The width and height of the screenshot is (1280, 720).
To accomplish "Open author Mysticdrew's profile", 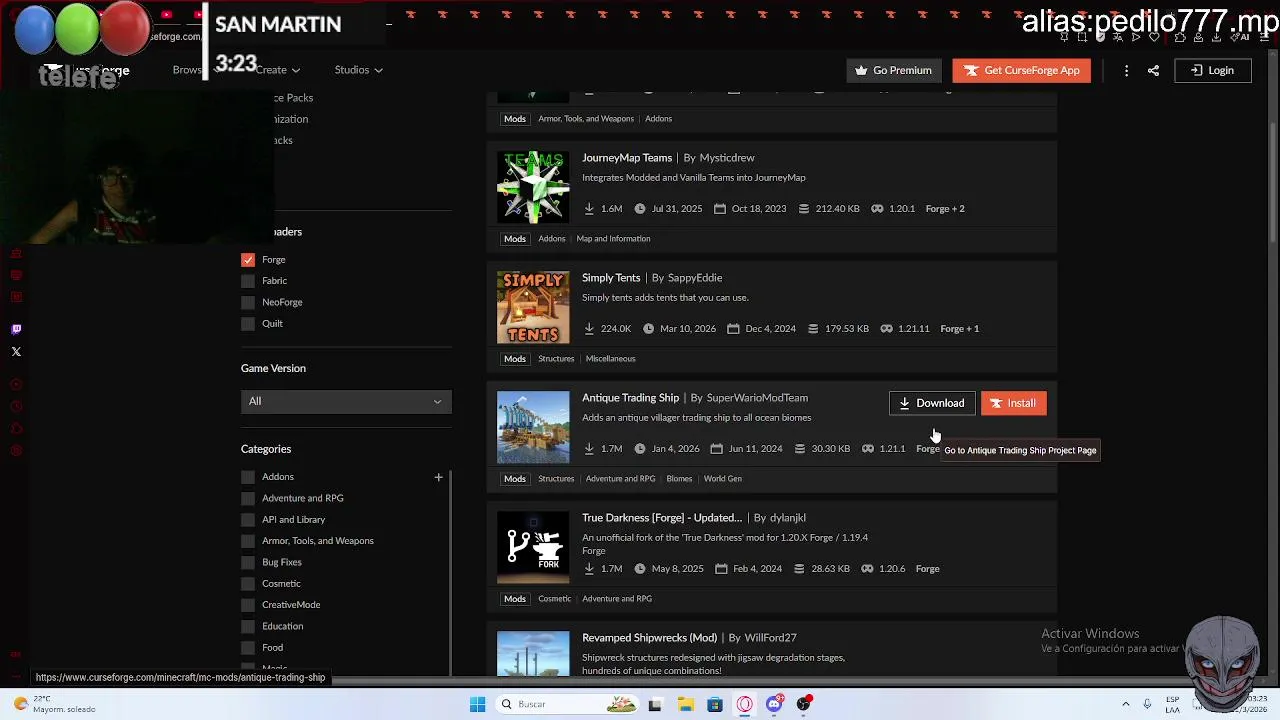I will (x=727, y=157).
